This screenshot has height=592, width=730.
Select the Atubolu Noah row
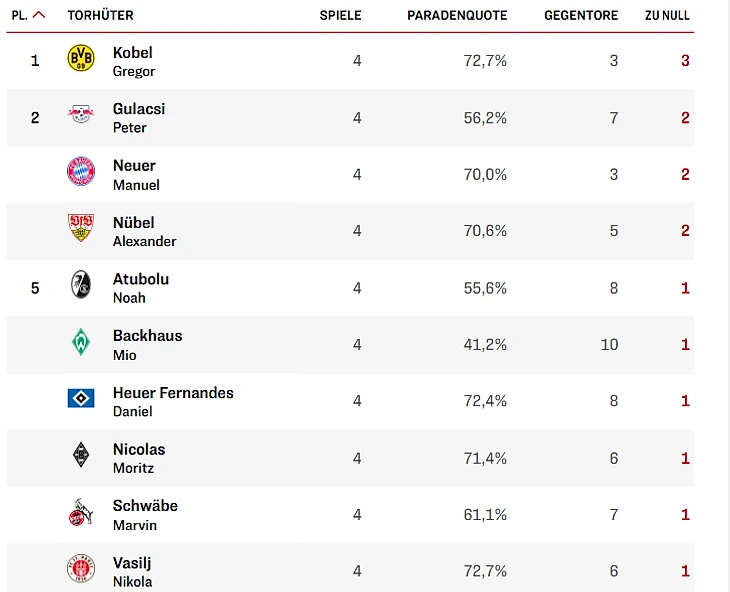tap(350, 288)
